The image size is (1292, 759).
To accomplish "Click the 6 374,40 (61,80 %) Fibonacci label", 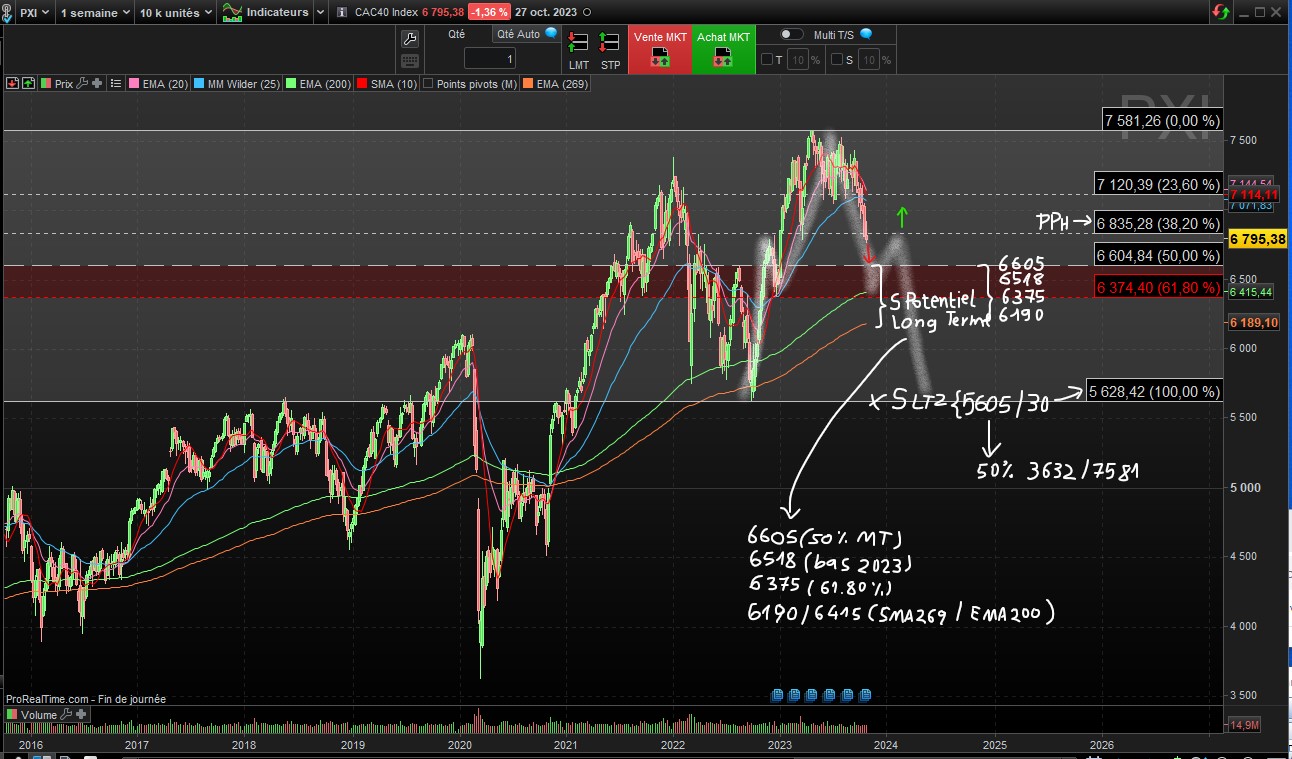I will 1158,287.
